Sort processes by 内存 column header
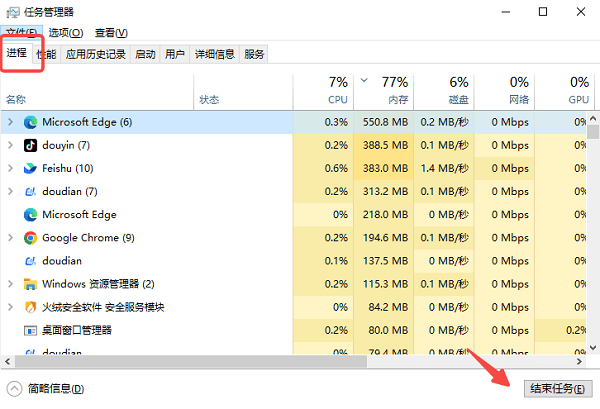The width and height of the screenshot is (600, 409). 394,90
